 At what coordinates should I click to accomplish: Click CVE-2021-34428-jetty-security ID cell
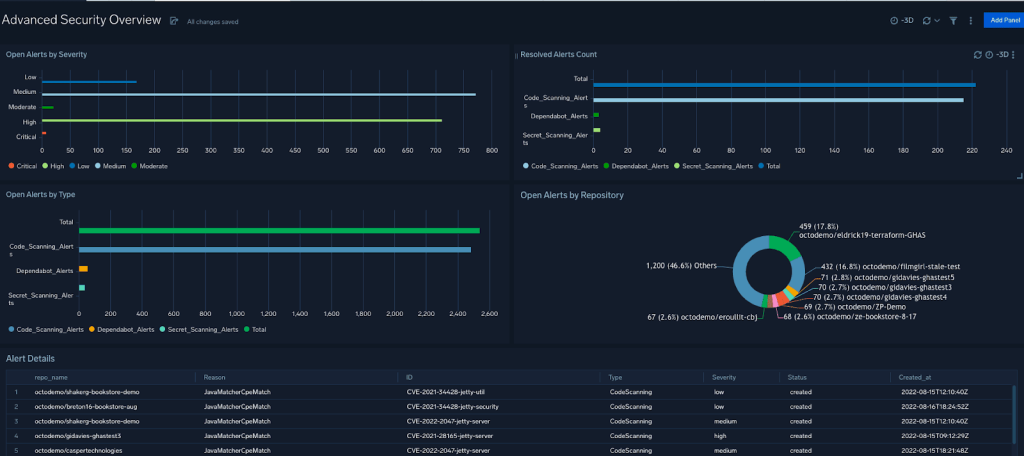[451, 406]
